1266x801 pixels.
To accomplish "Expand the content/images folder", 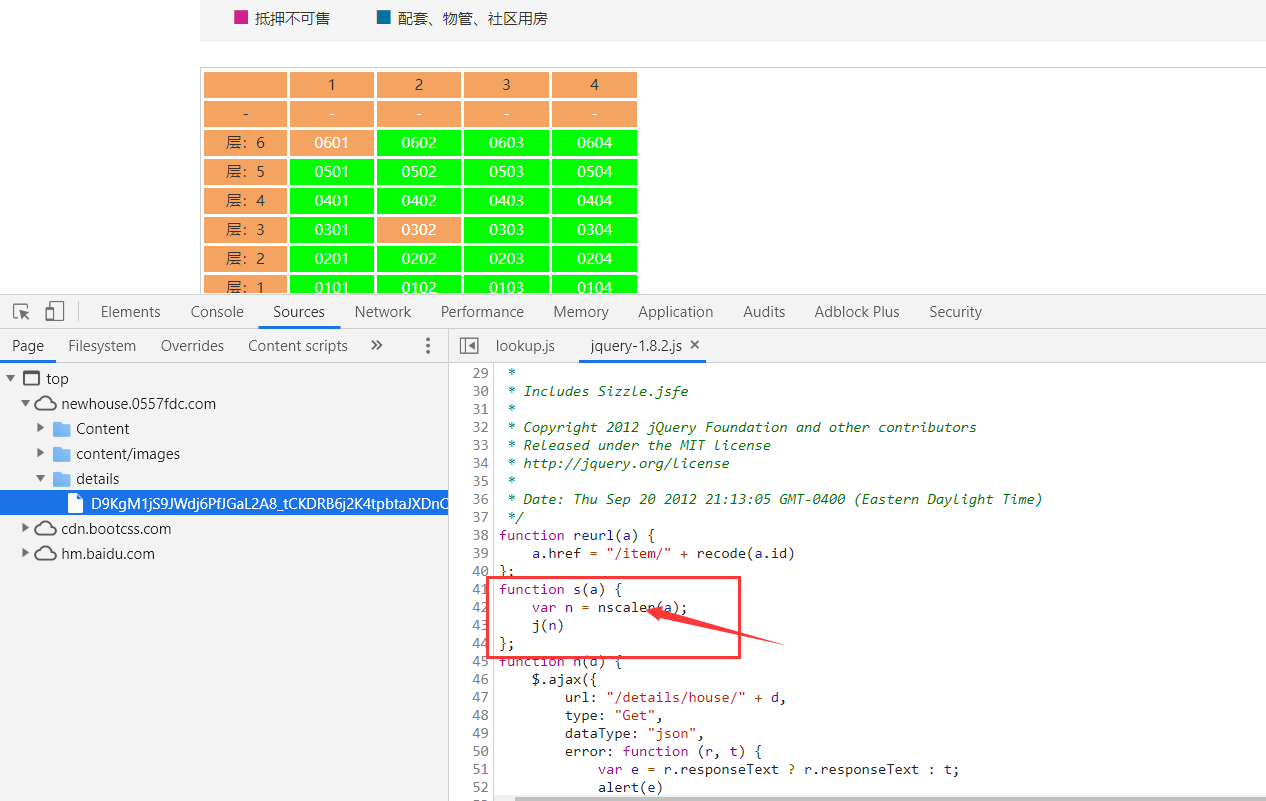I will point(41,454).
